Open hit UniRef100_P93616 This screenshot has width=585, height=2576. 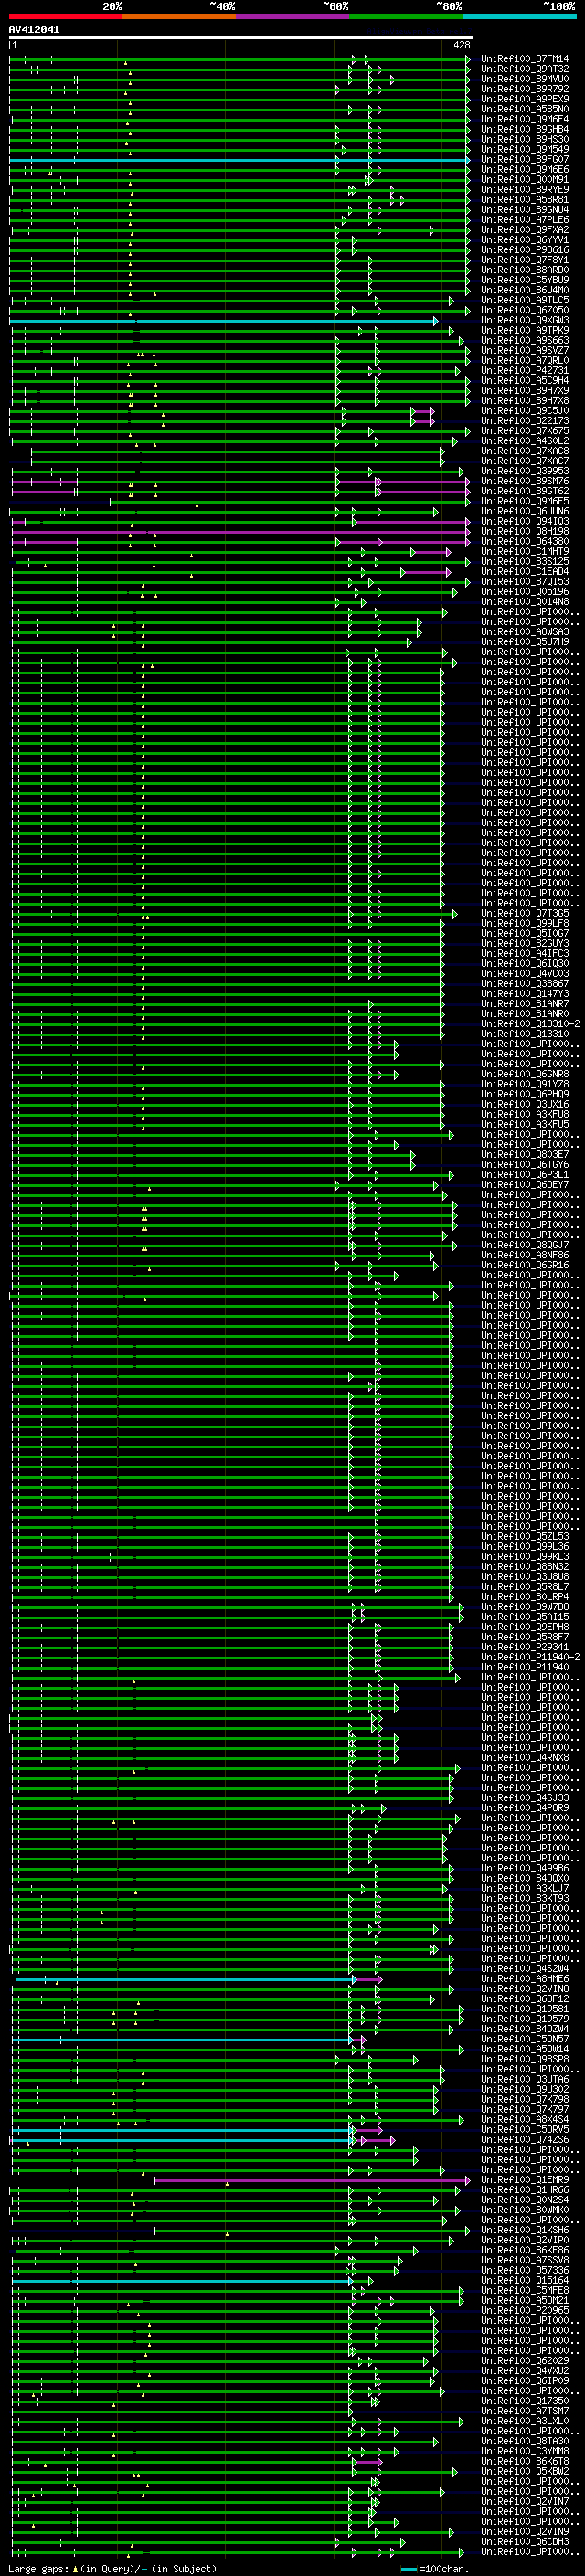pos(525,250)
